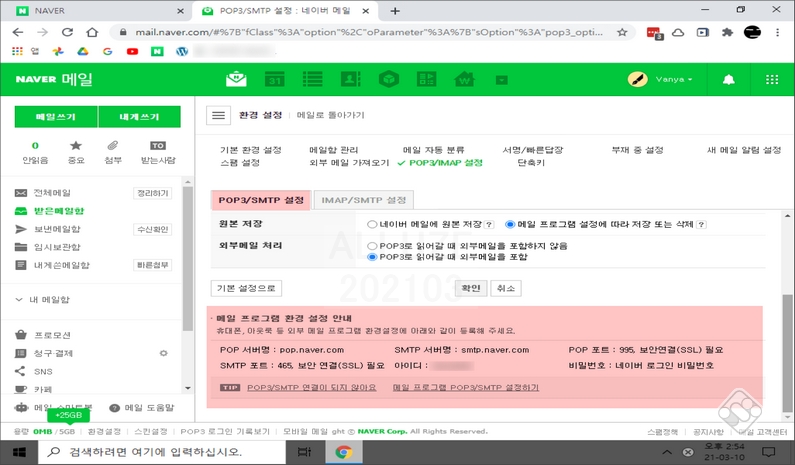
Task: Open 받은메일함 inbox folder
Action: 58,211
